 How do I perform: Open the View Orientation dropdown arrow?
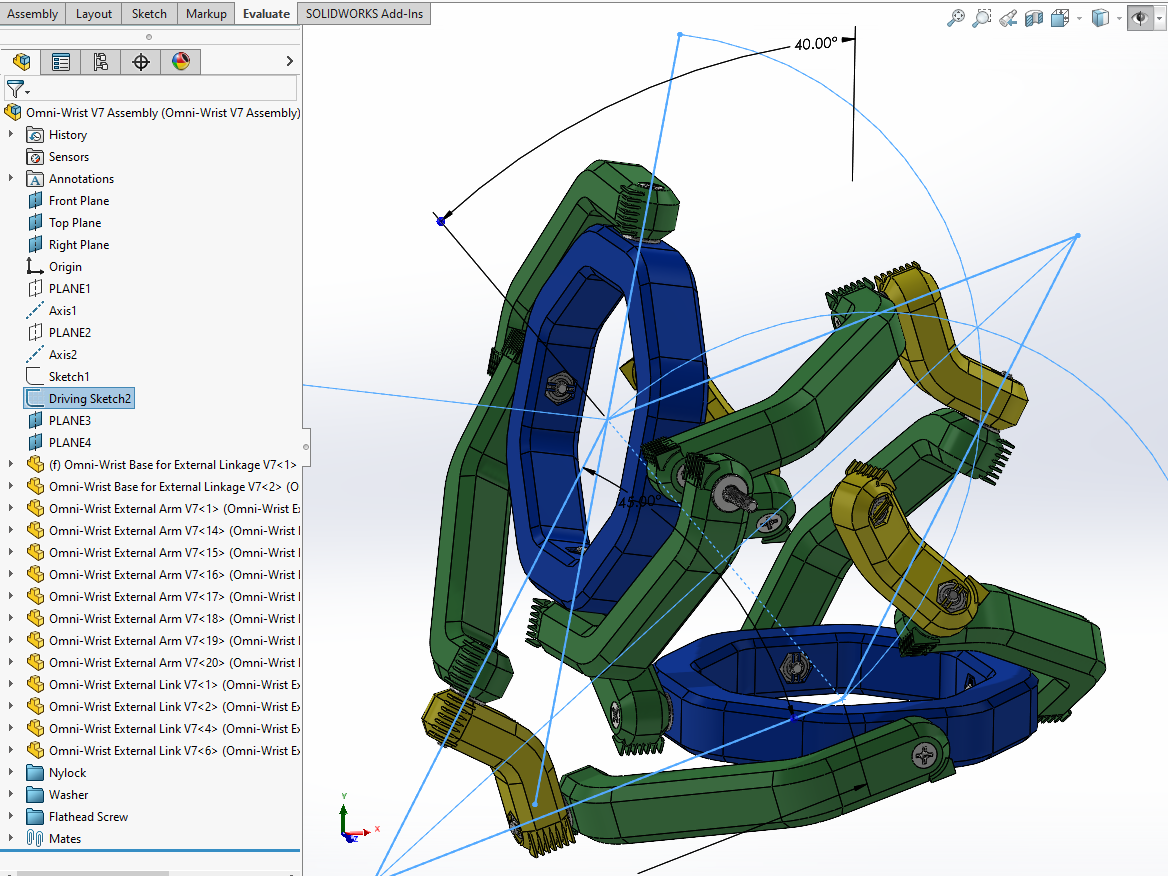point(1078,18)
